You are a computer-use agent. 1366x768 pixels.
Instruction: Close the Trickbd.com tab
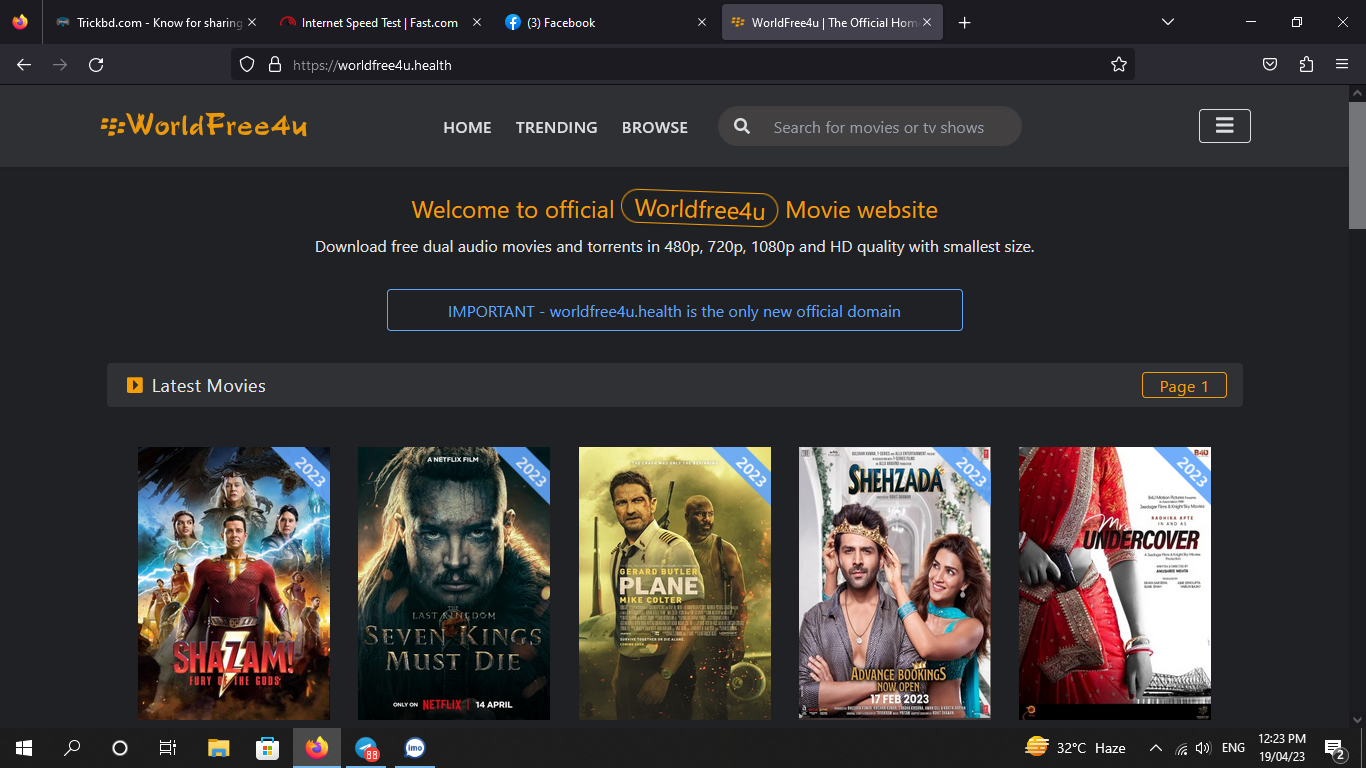pos(251,22)
